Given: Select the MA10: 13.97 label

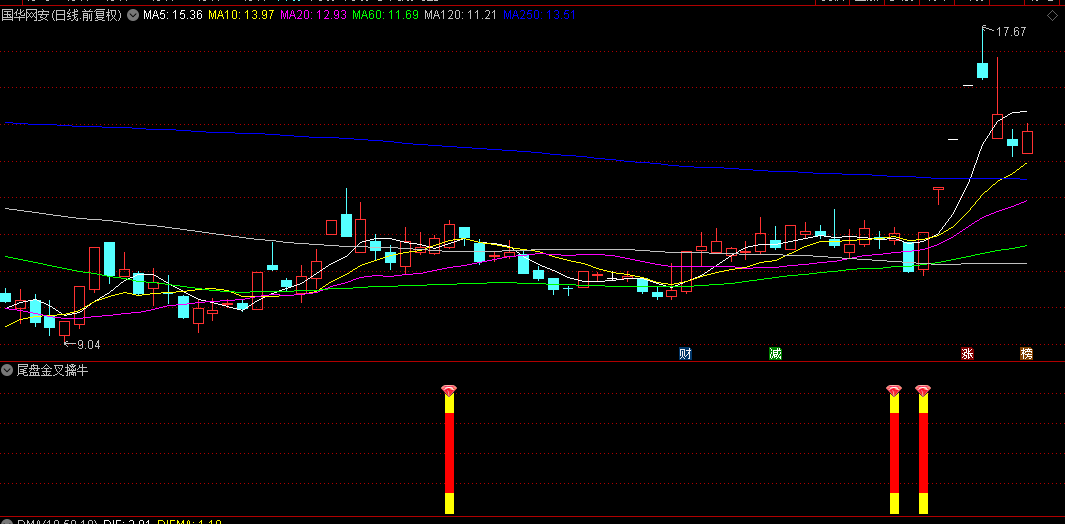Looking at the screenshot, I should pos(240,15).
